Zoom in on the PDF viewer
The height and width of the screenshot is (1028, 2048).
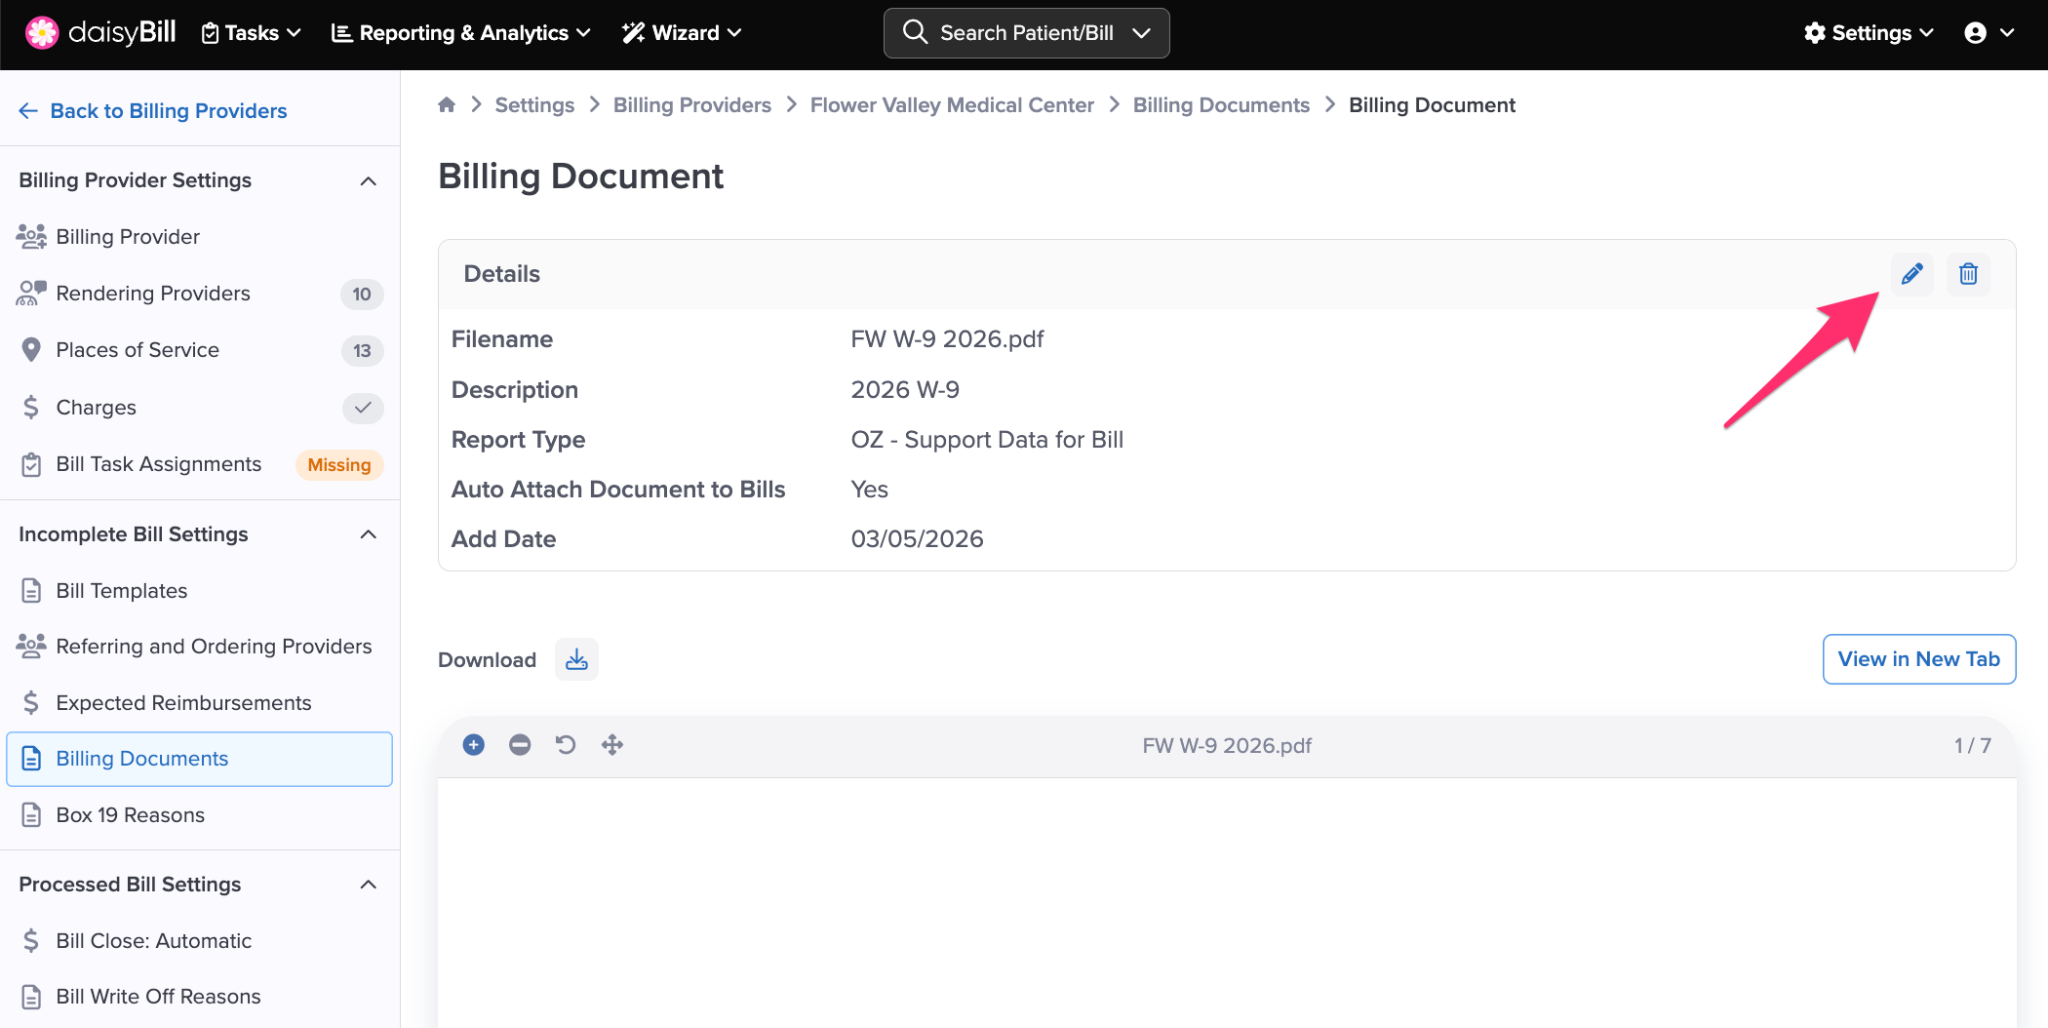[474, 745]
